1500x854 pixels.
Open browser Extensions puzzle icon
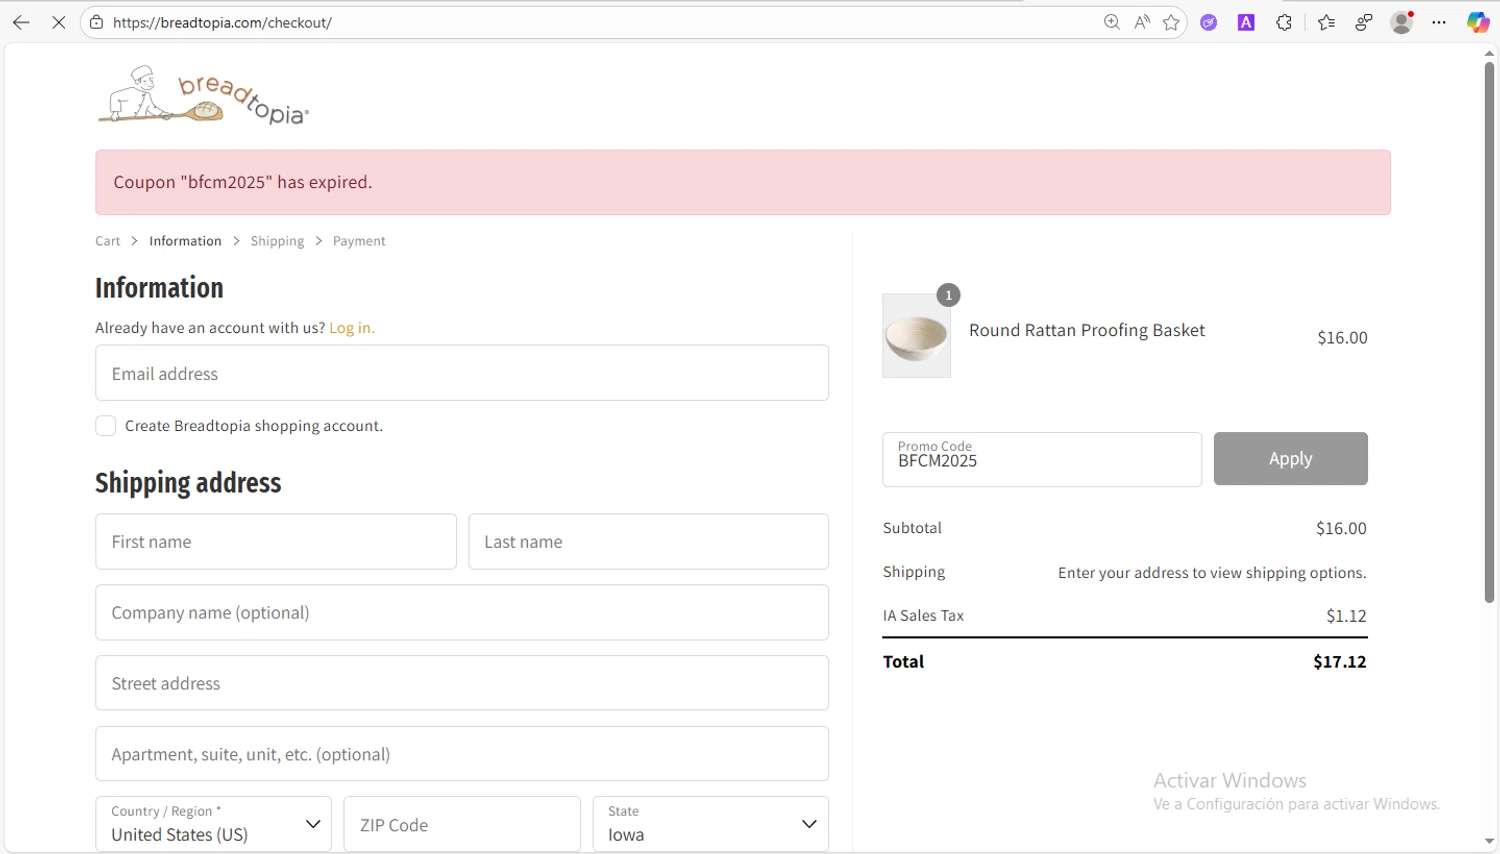click(x=1284, y=22)
